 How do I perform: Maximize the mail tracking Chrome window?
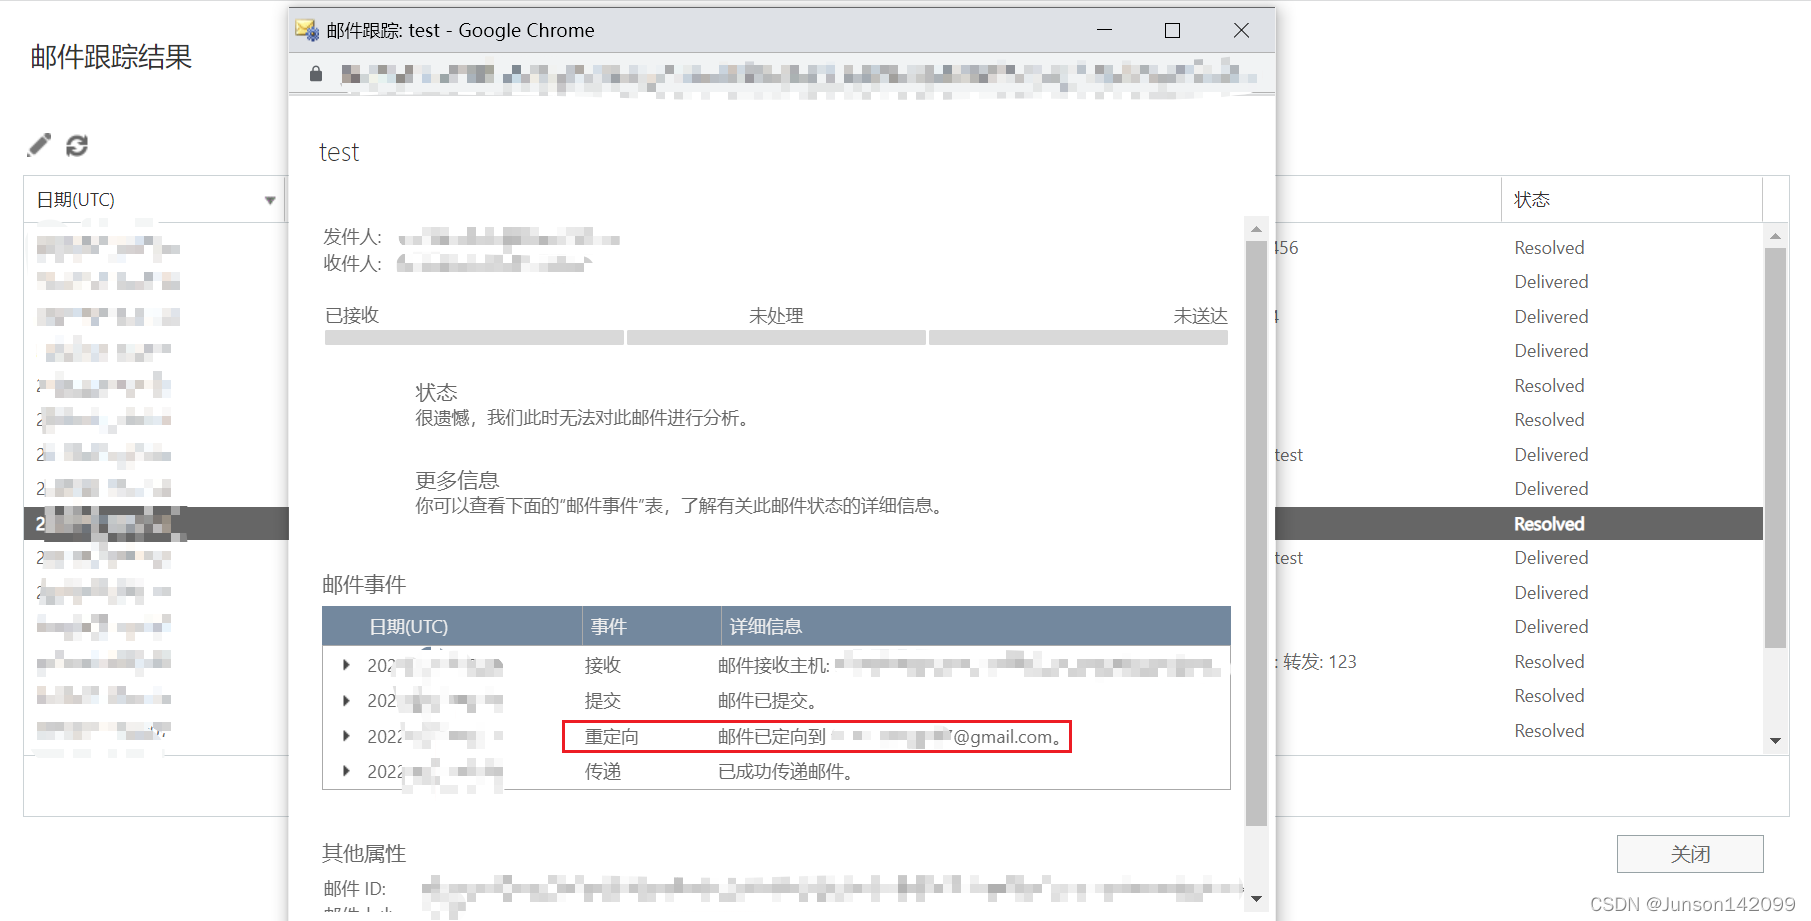tap(1172, 31)
